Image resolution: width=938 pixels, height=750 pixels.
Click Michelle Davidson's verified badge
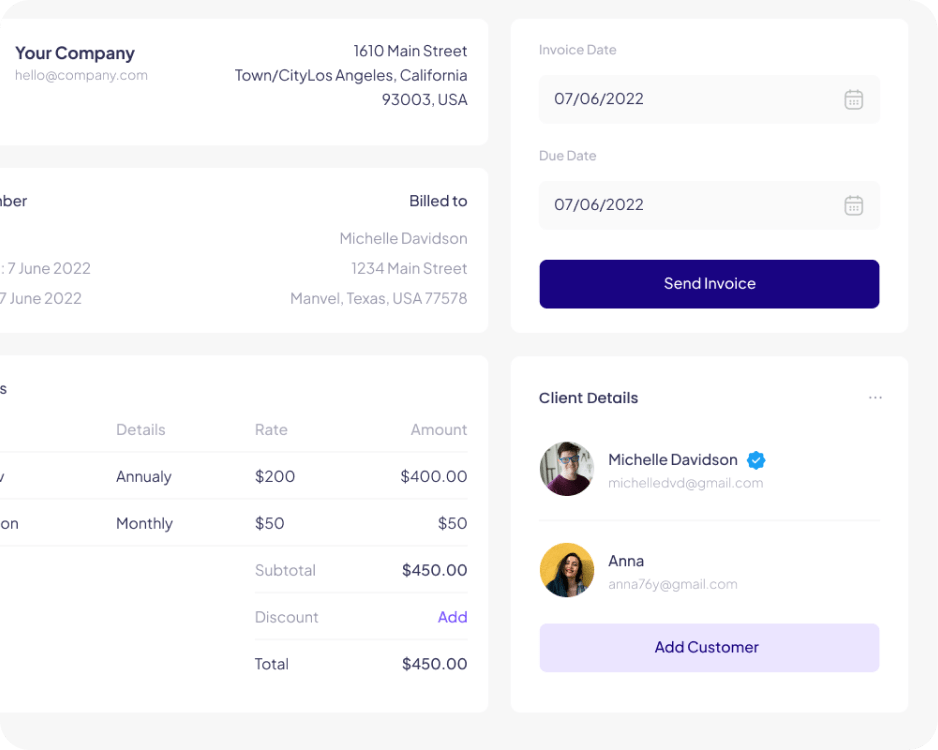(756, 460)
